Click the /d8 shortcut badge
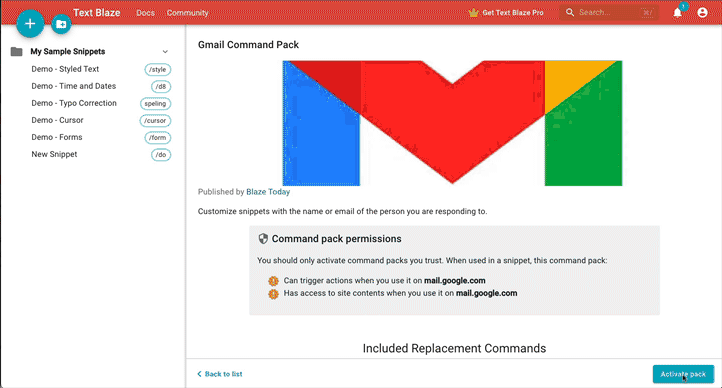 [161, 87]
